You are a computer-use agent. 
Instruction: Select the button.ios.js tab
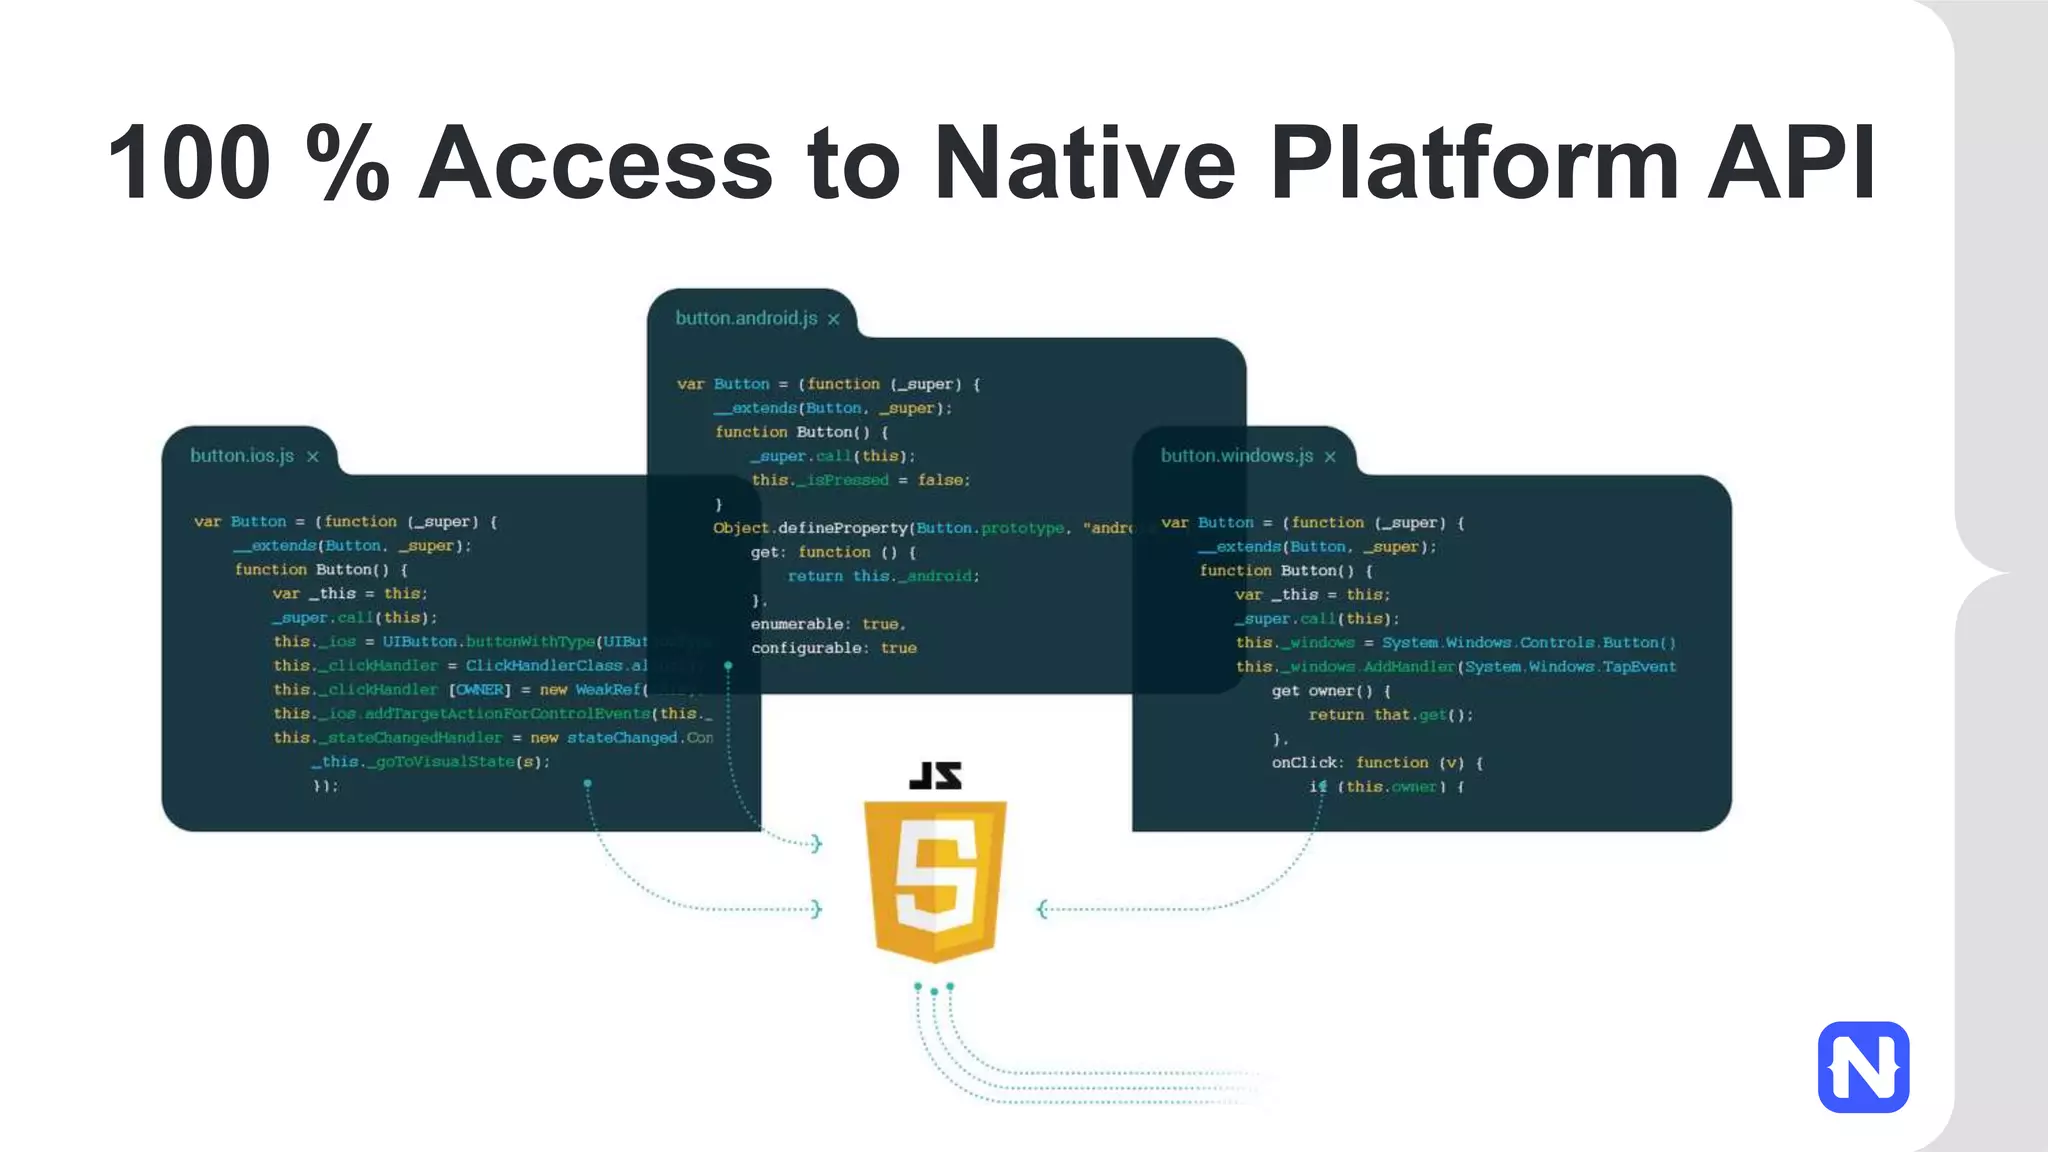[x=242, y=456]
